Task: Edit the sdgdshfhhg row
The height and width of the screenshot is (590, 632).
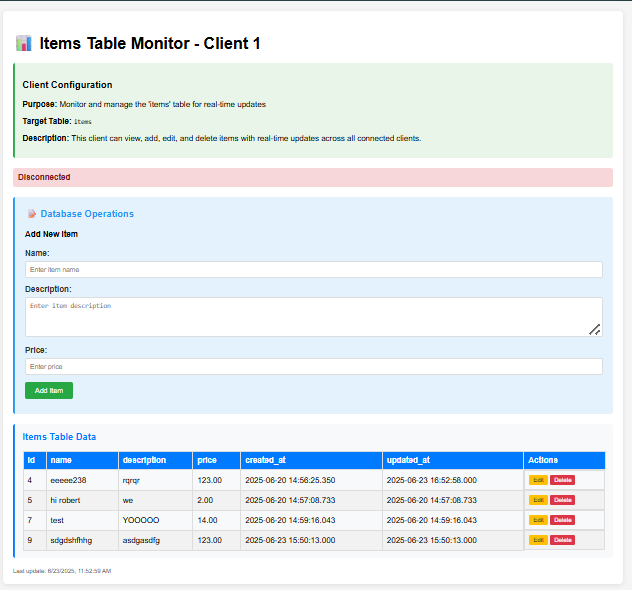Action: (538, 540)
